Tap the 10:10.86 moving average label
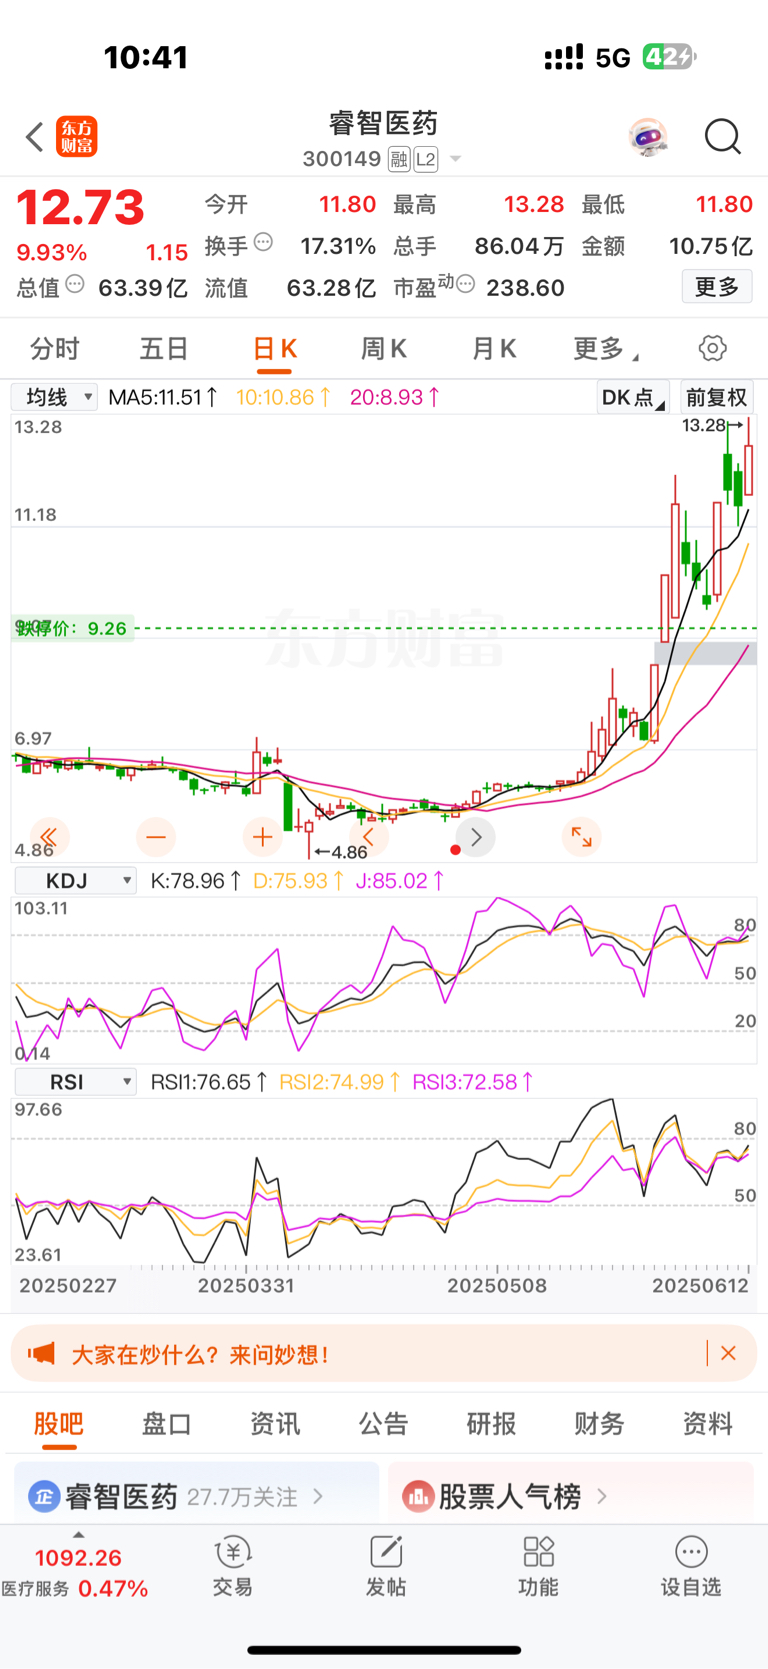 pos(284,397)
